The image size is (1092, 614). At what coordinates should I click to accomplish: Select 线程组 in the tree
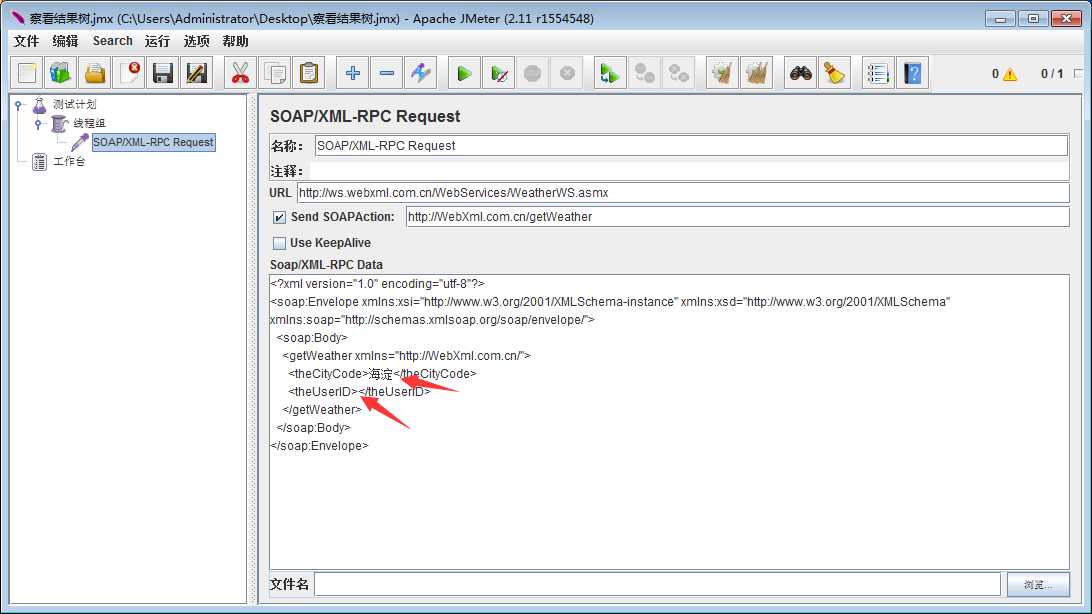89,123
